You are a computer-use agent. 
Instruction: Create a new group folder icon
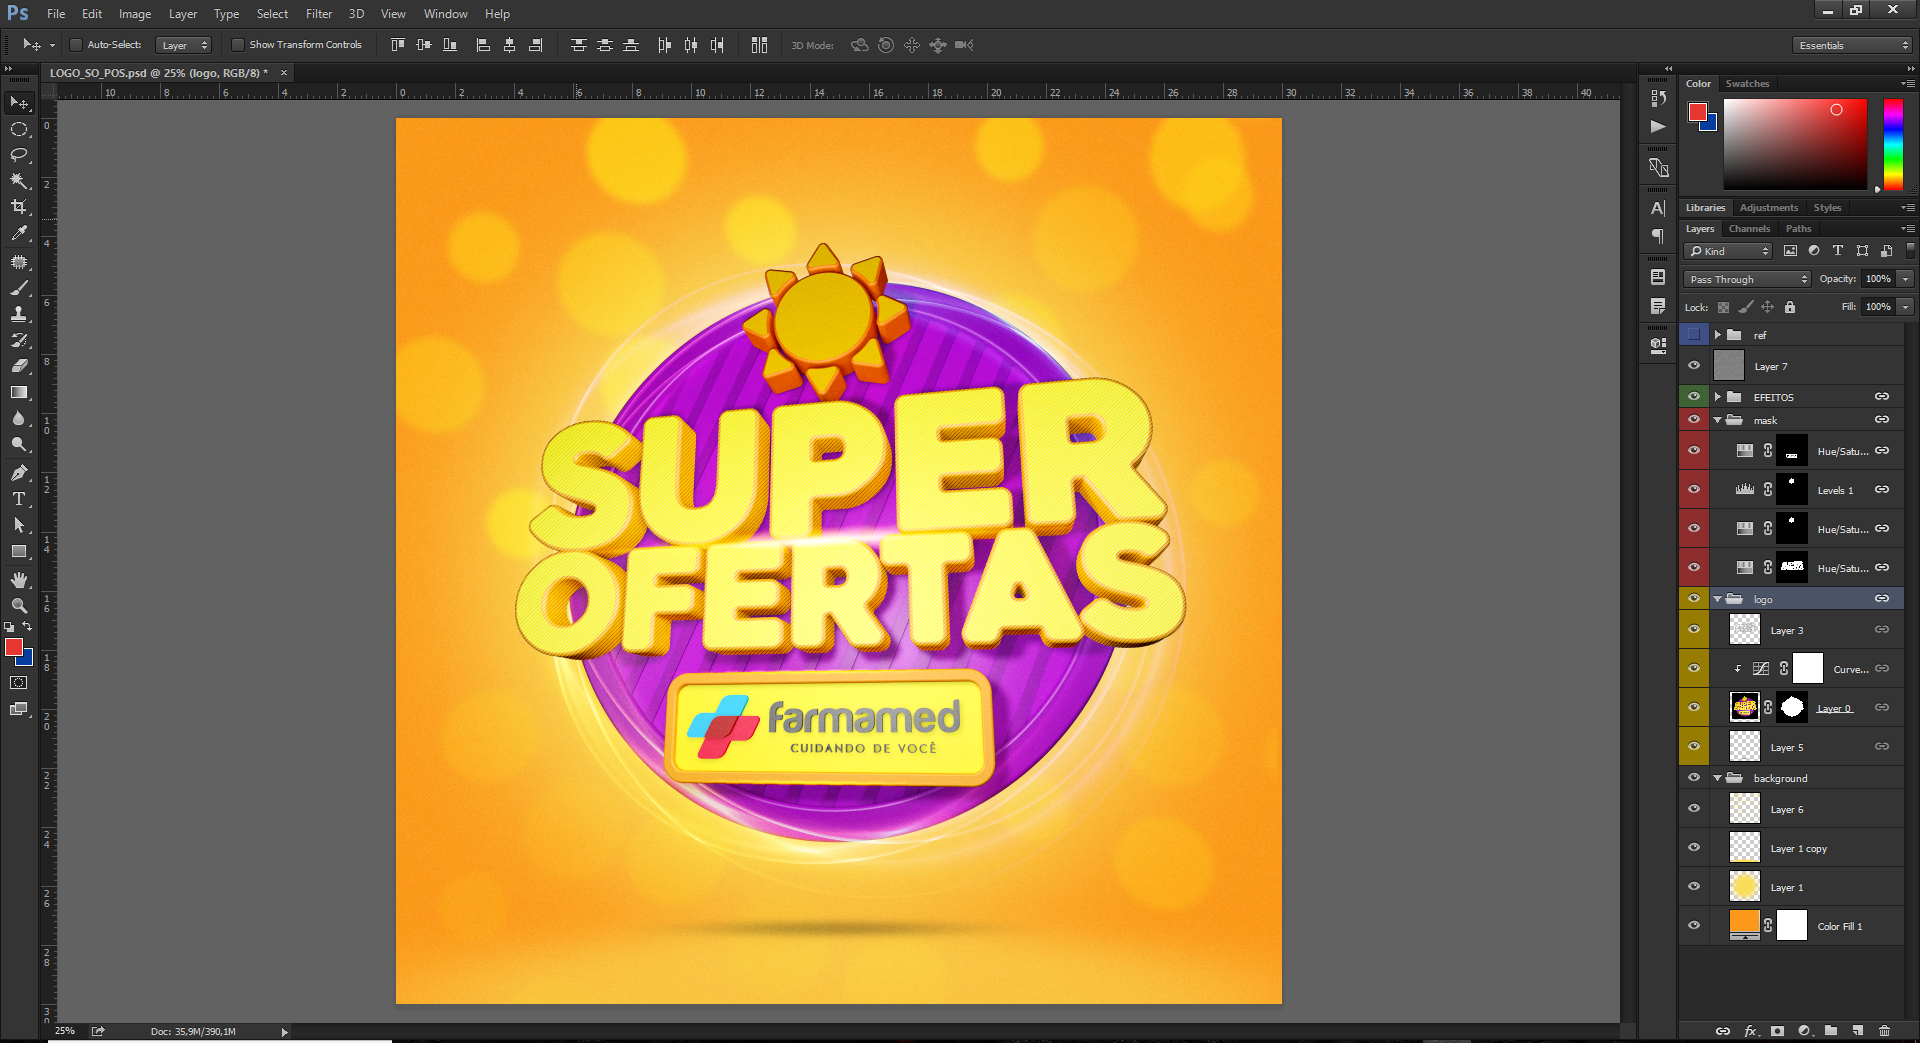1831,1031
